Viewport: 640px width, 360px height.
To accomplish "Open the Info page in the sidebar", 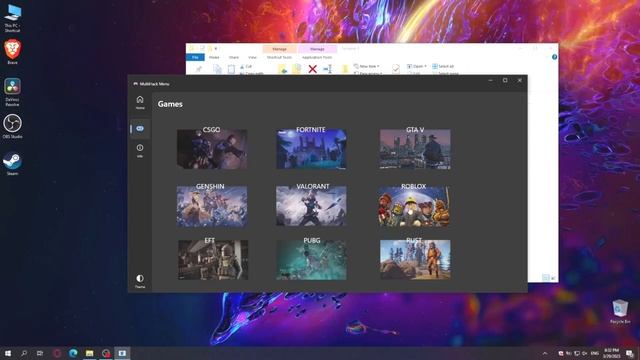I will pos(140,150).
